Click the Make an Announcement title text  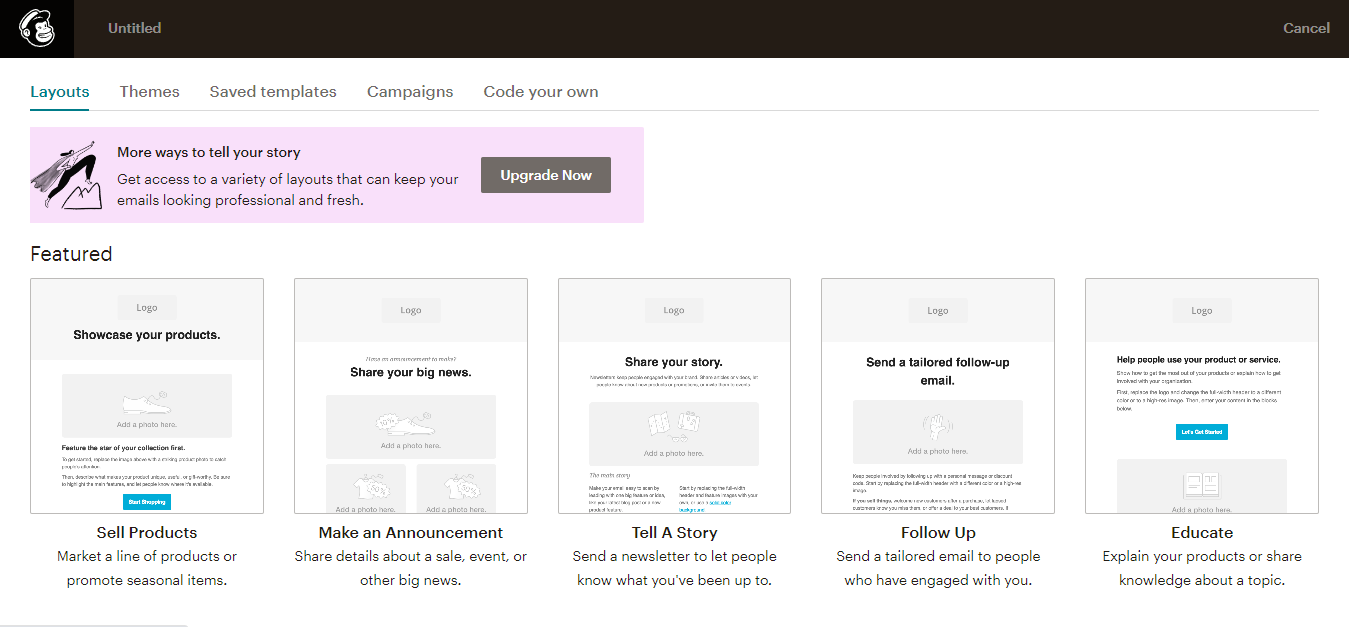coord(411,532)
